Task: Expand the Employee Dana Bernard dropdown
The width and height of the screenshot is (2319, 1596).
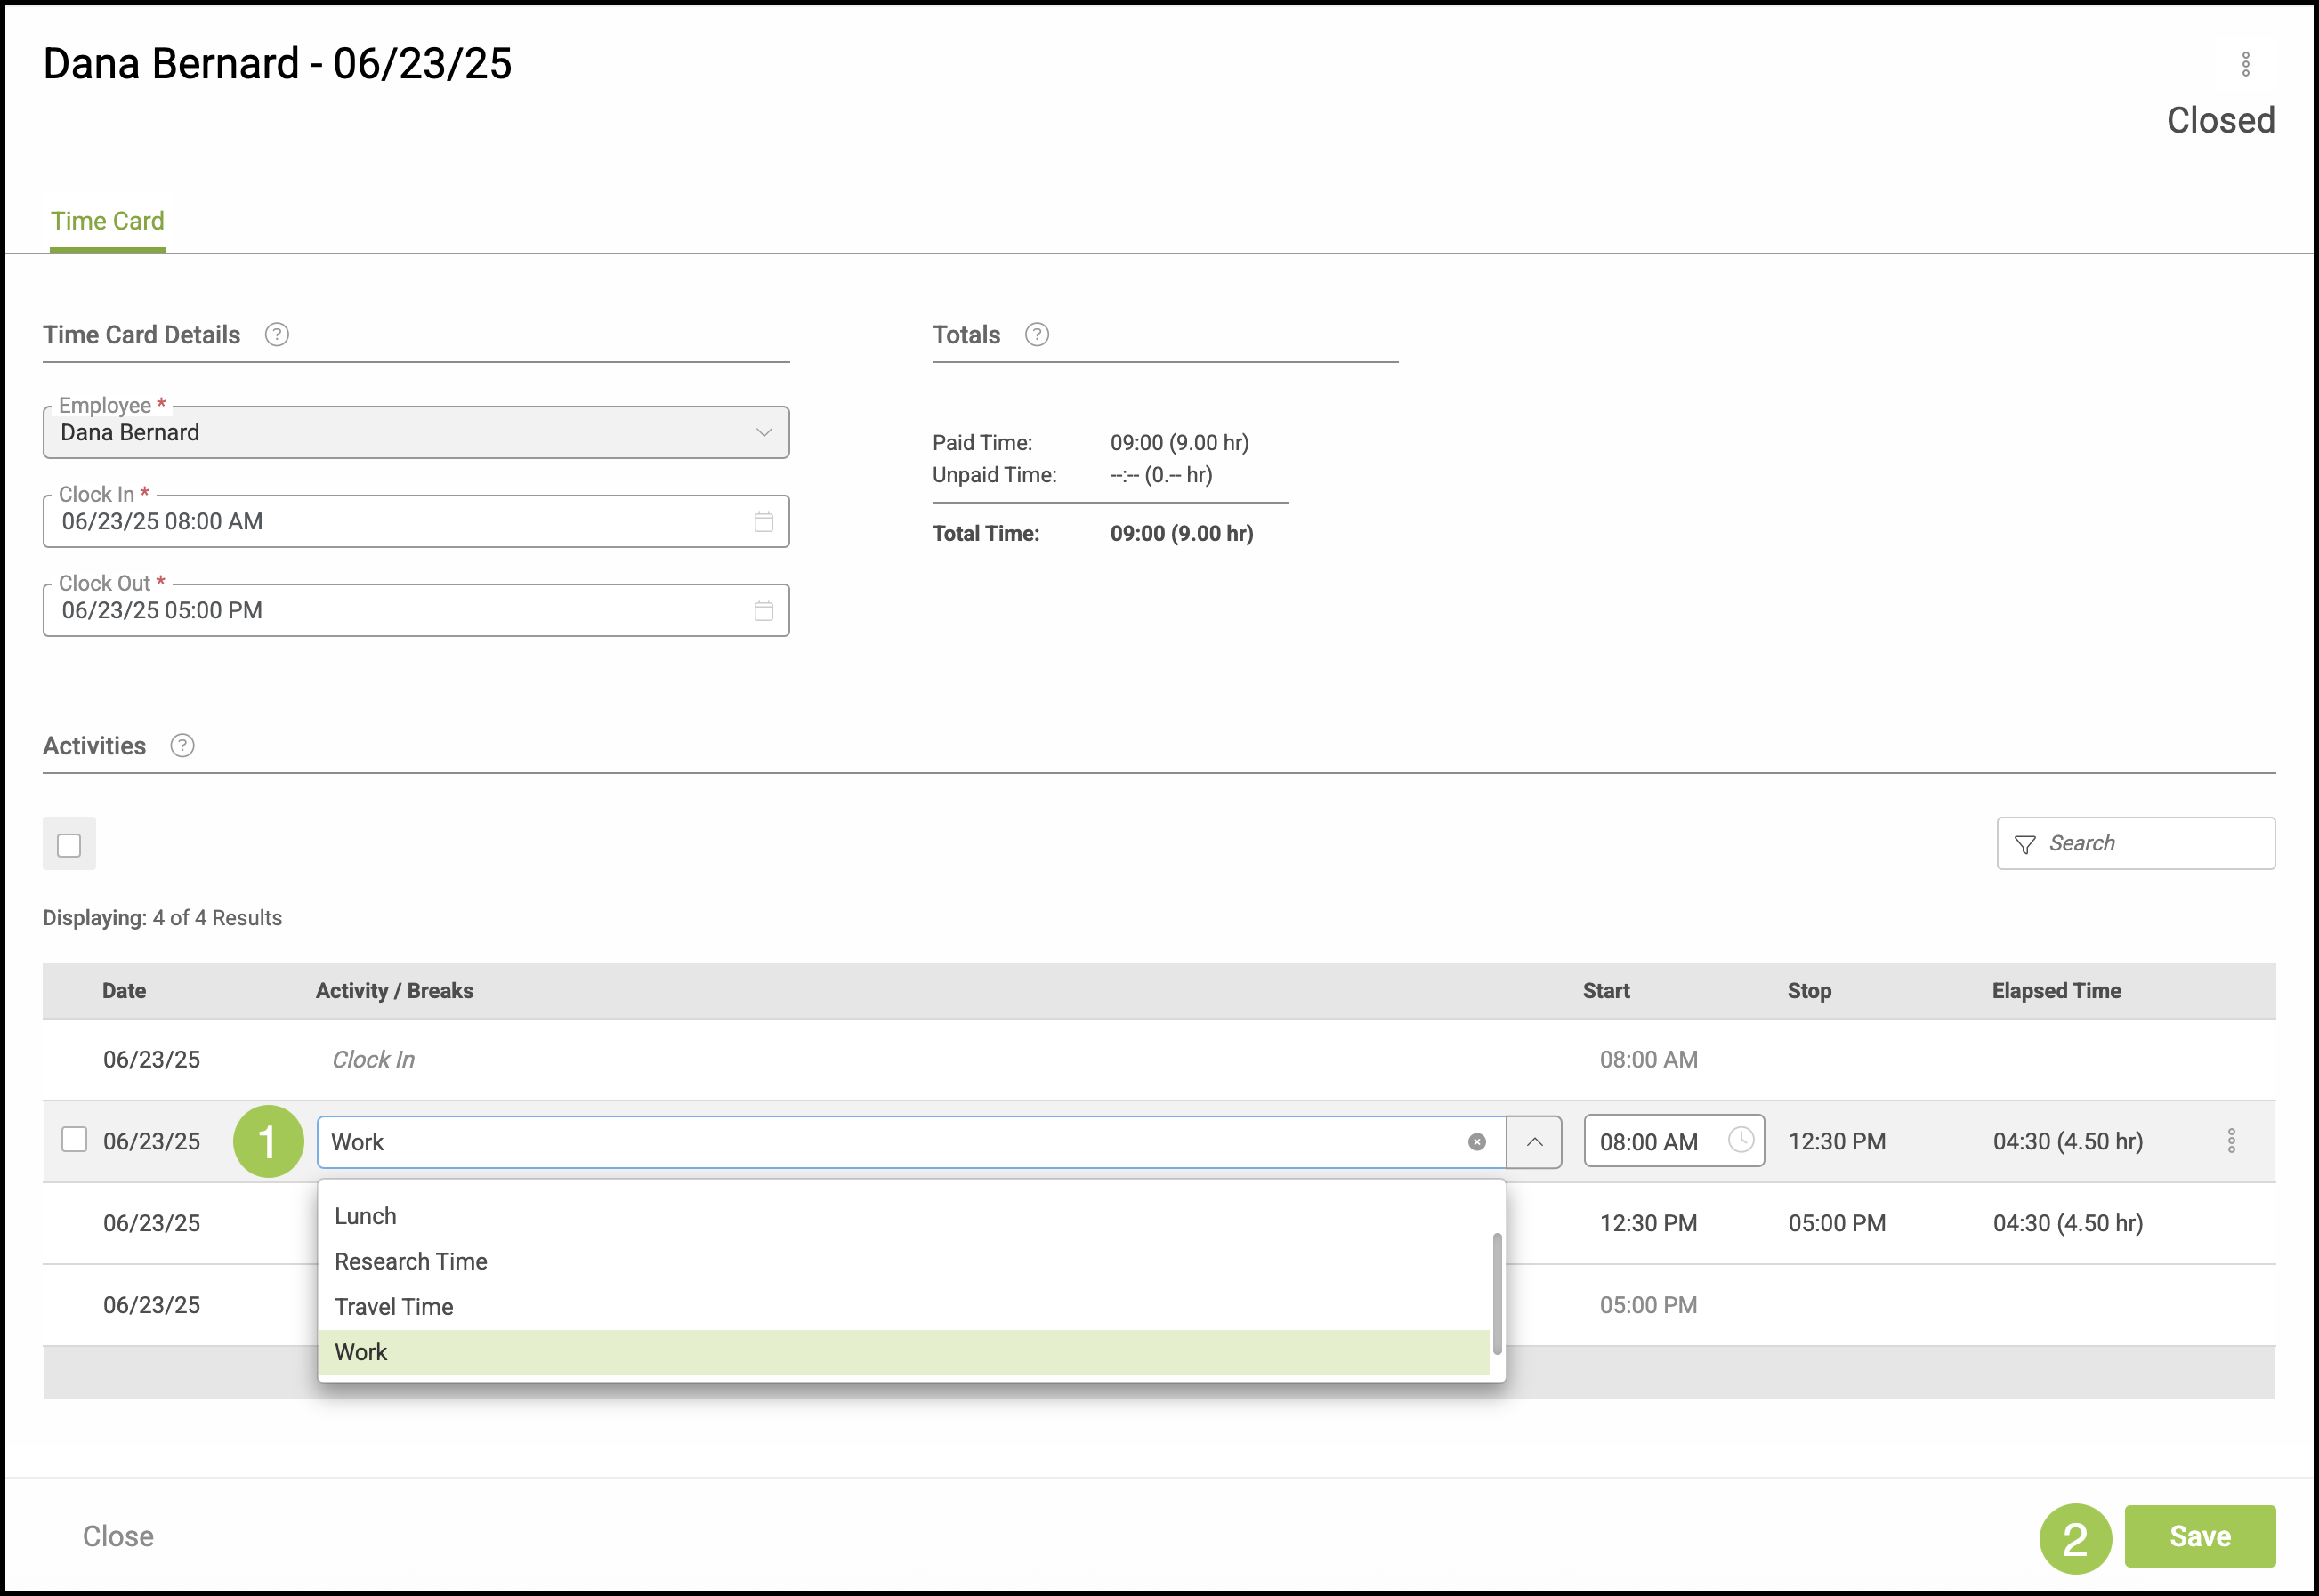Action: tap(764, 433)
